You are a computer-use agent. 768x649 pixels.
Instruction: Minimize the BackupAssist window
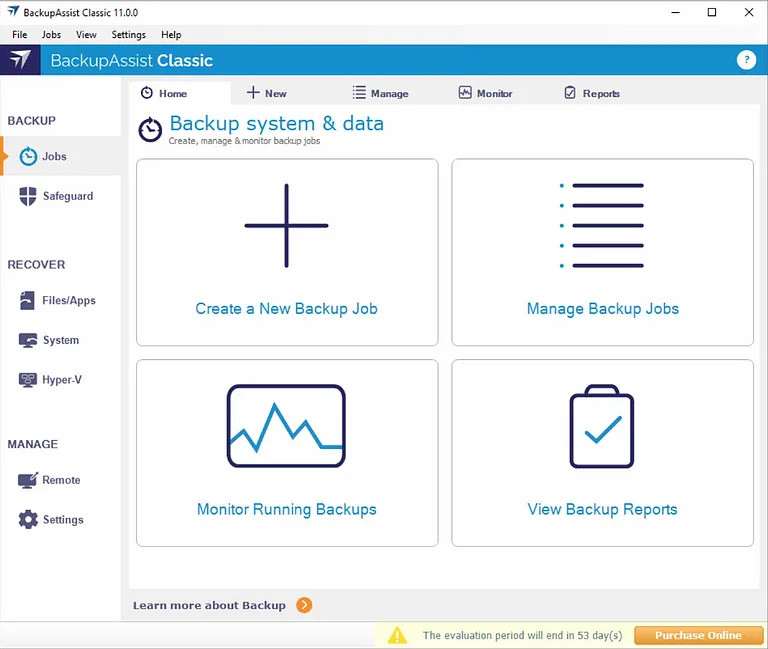coord(676,12)
